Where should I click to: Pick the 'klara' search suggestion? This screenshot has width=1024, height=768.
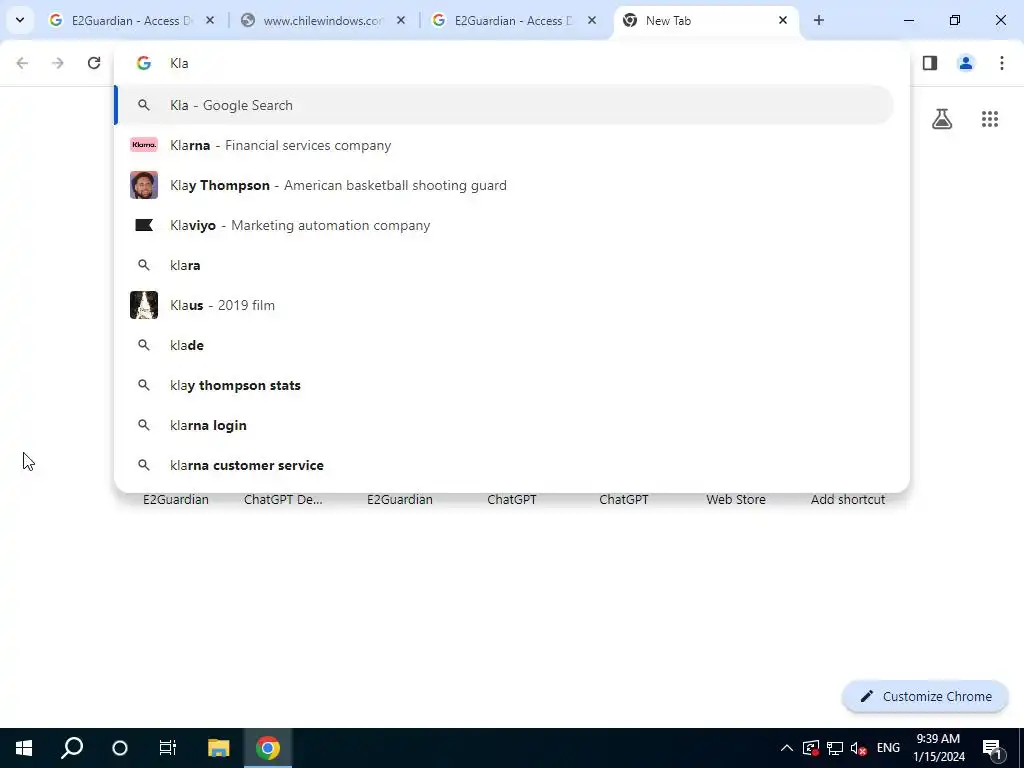pyautogui.click(x=504, y=265)
